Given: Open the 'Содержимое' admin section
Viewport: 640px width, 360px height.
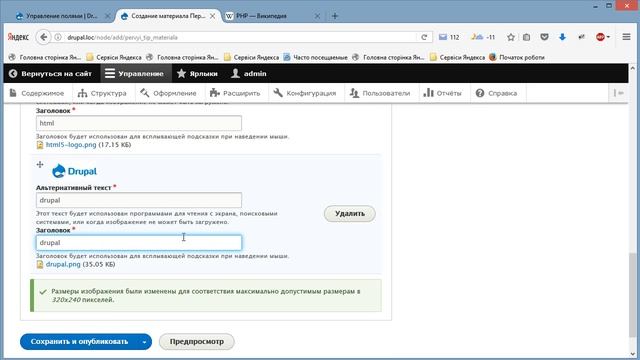Looking at the screenshot, I should coord(37,93).
